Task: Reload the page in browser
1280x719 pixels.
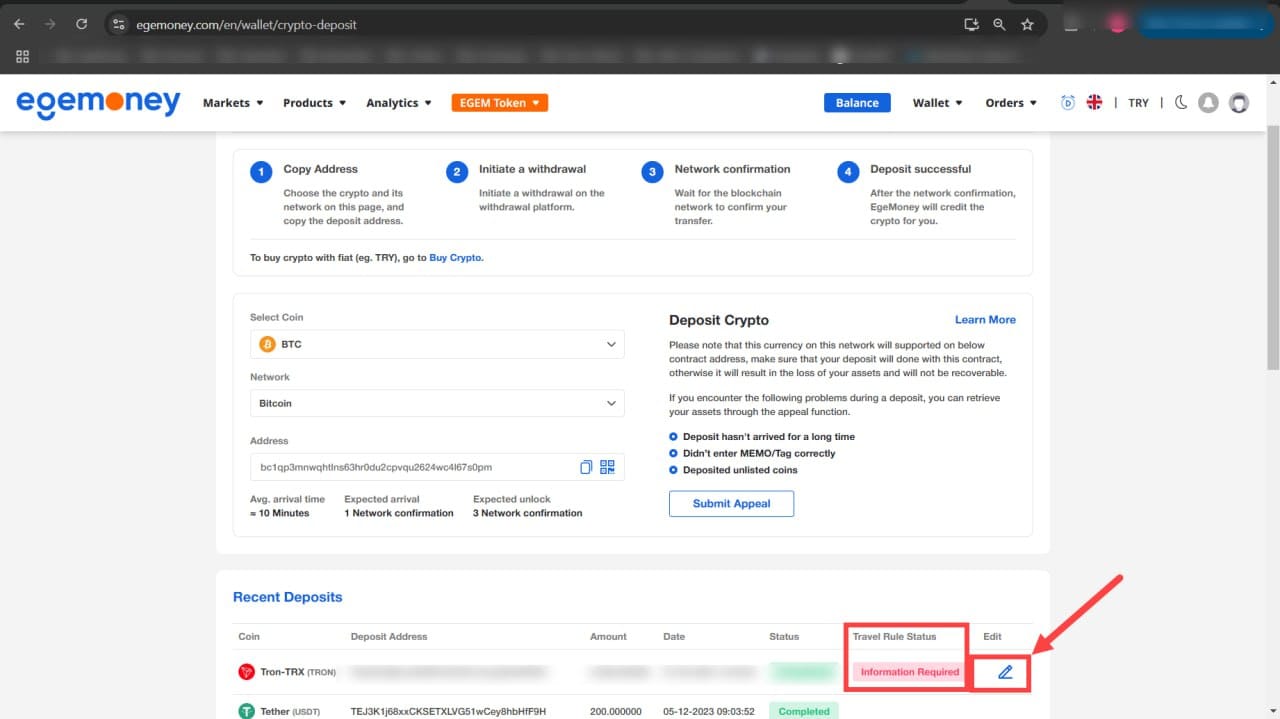Action: click(82, 24)
